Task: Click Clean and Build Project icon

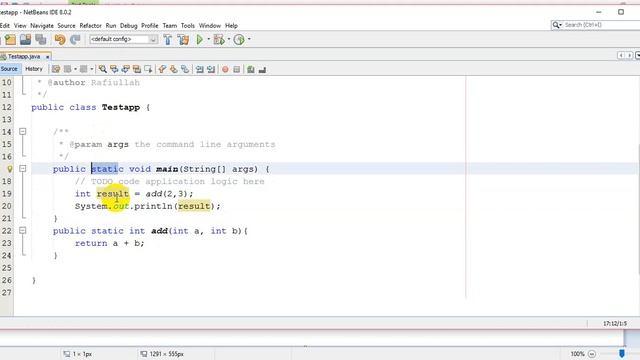Action: [x=183, y=40]
